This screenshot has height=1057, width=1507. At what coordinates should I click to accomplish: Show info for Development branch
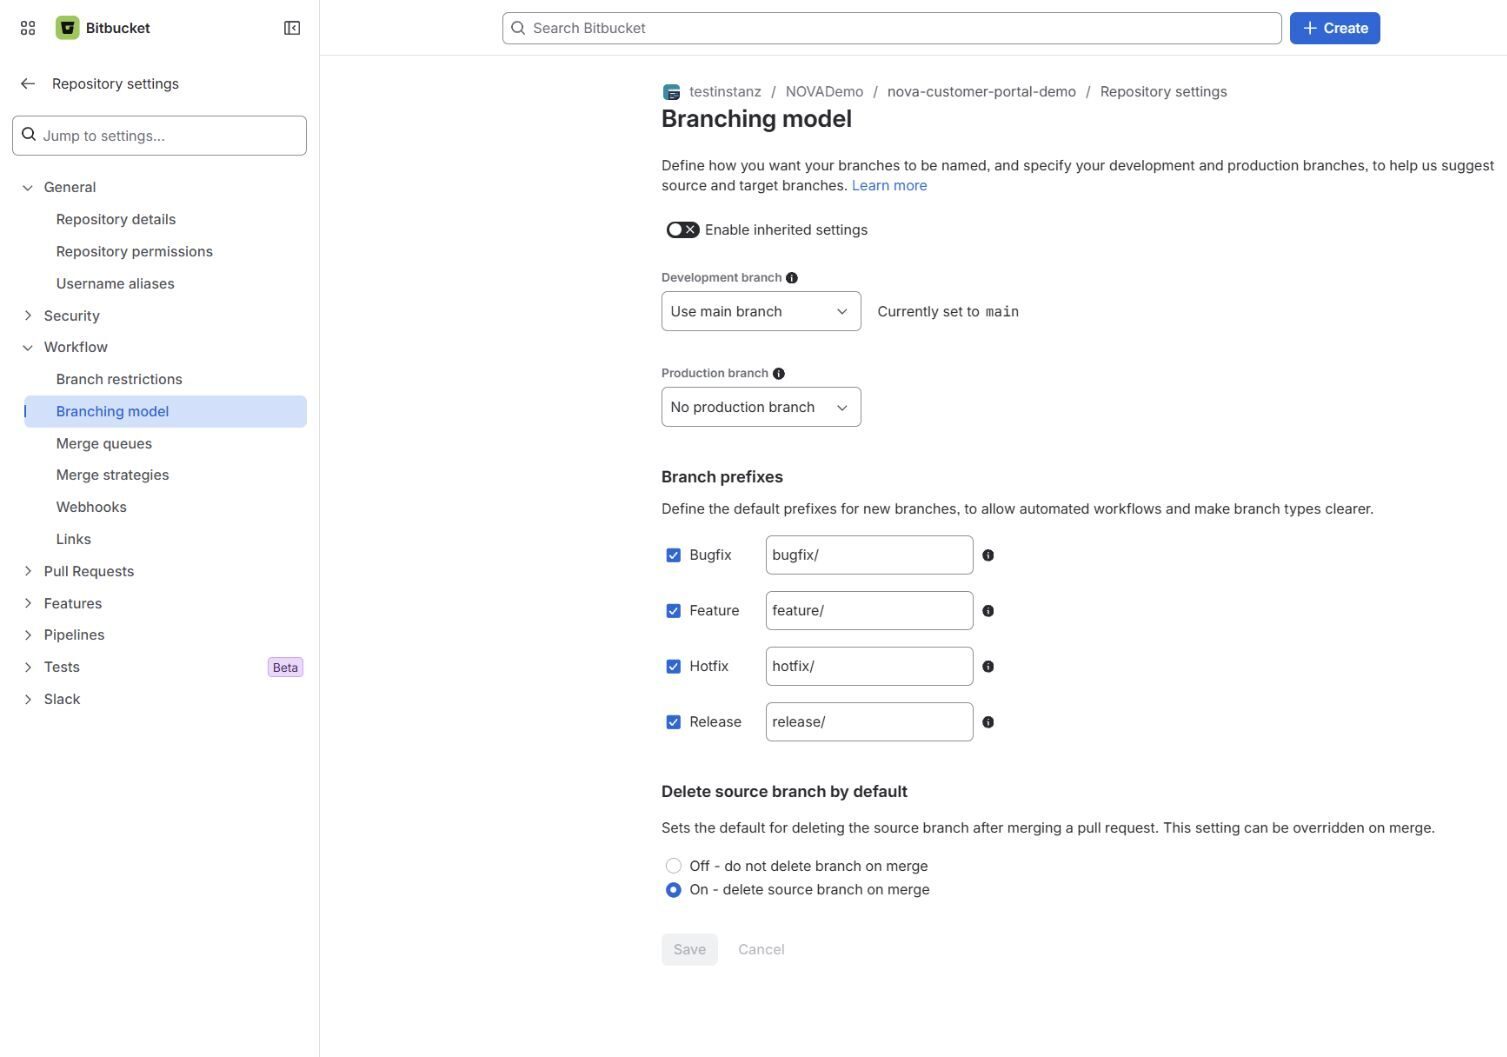click(x=792, y=278)
